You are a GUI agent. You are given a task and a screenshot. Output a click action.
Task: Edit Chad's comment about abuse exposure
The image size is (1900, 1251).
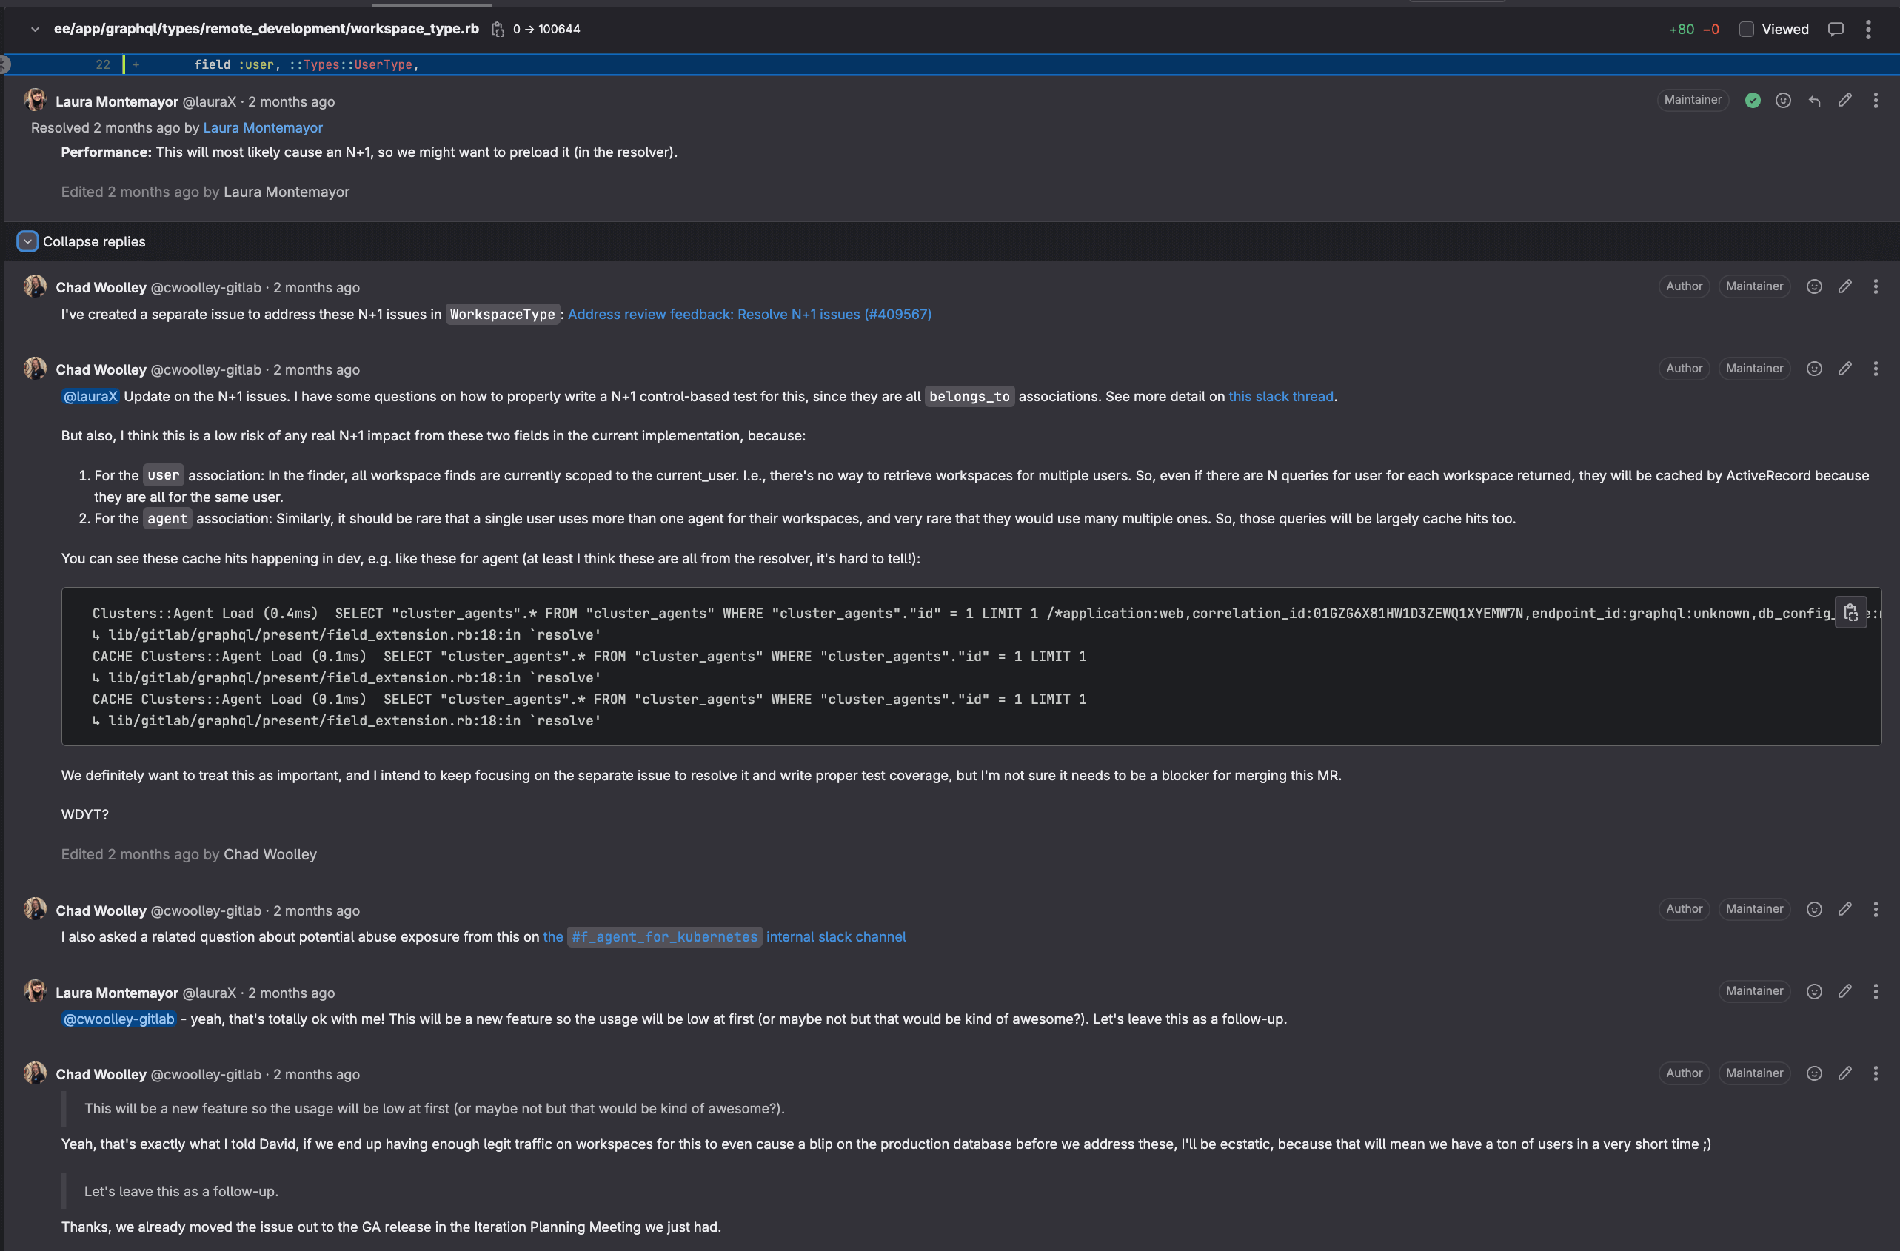coord(1845,909)
